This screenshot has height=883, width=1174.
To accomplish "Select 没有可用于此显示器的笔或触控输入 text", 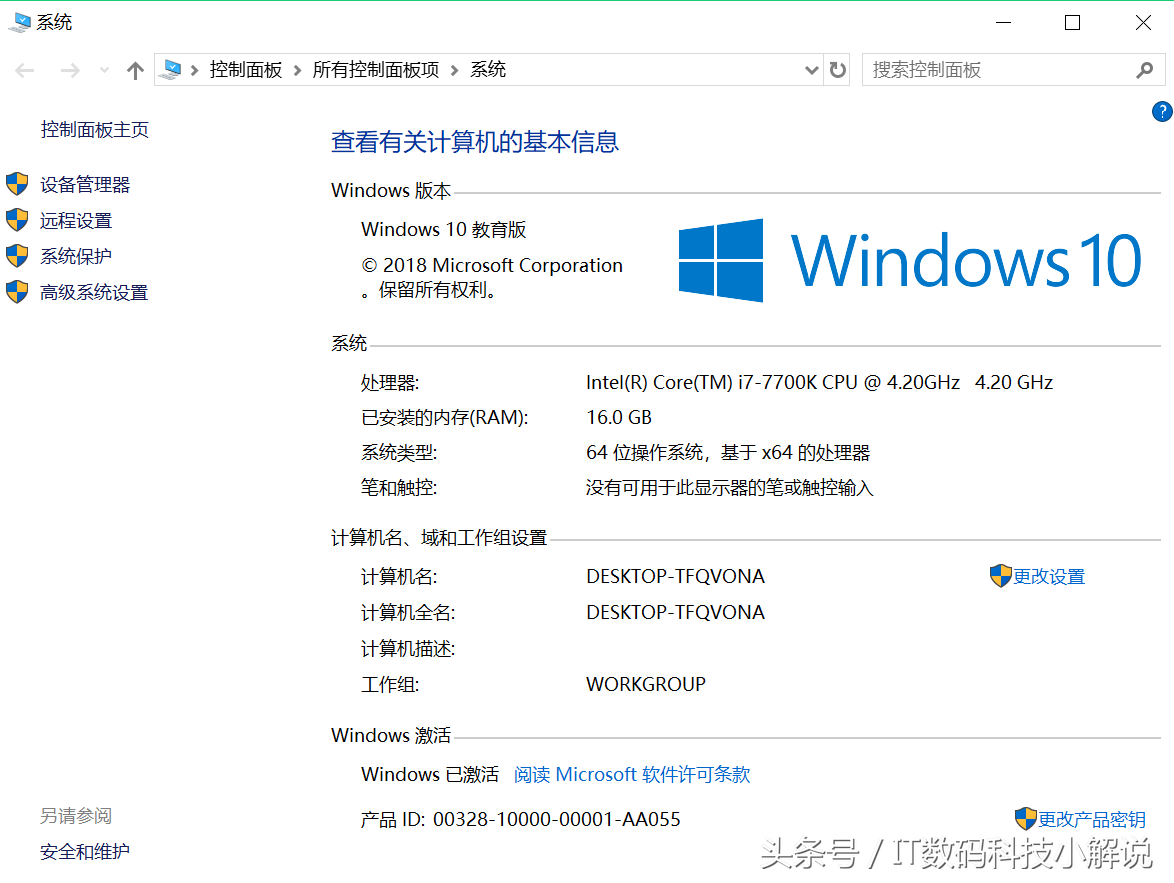I will point(729,488).
